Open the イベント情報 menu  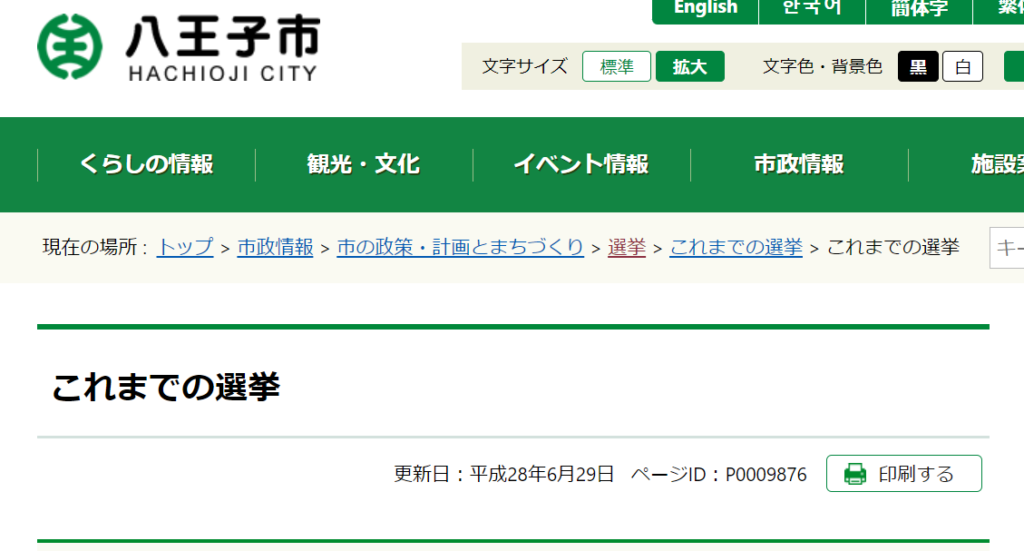pyautogui.click(x=581, y=165)
